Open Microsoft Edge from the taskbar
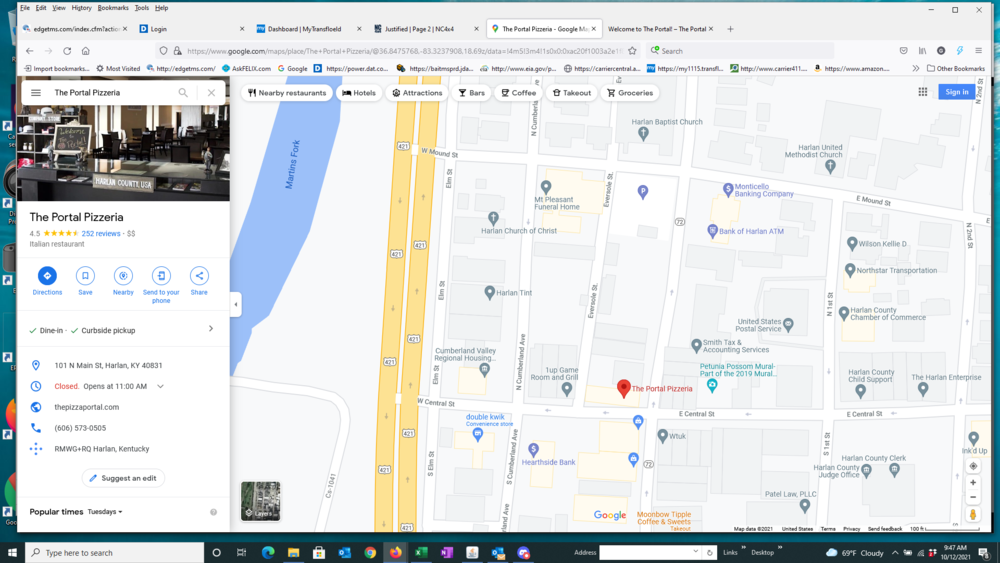The image size is (1000, 563). click(x=268, y=553)
